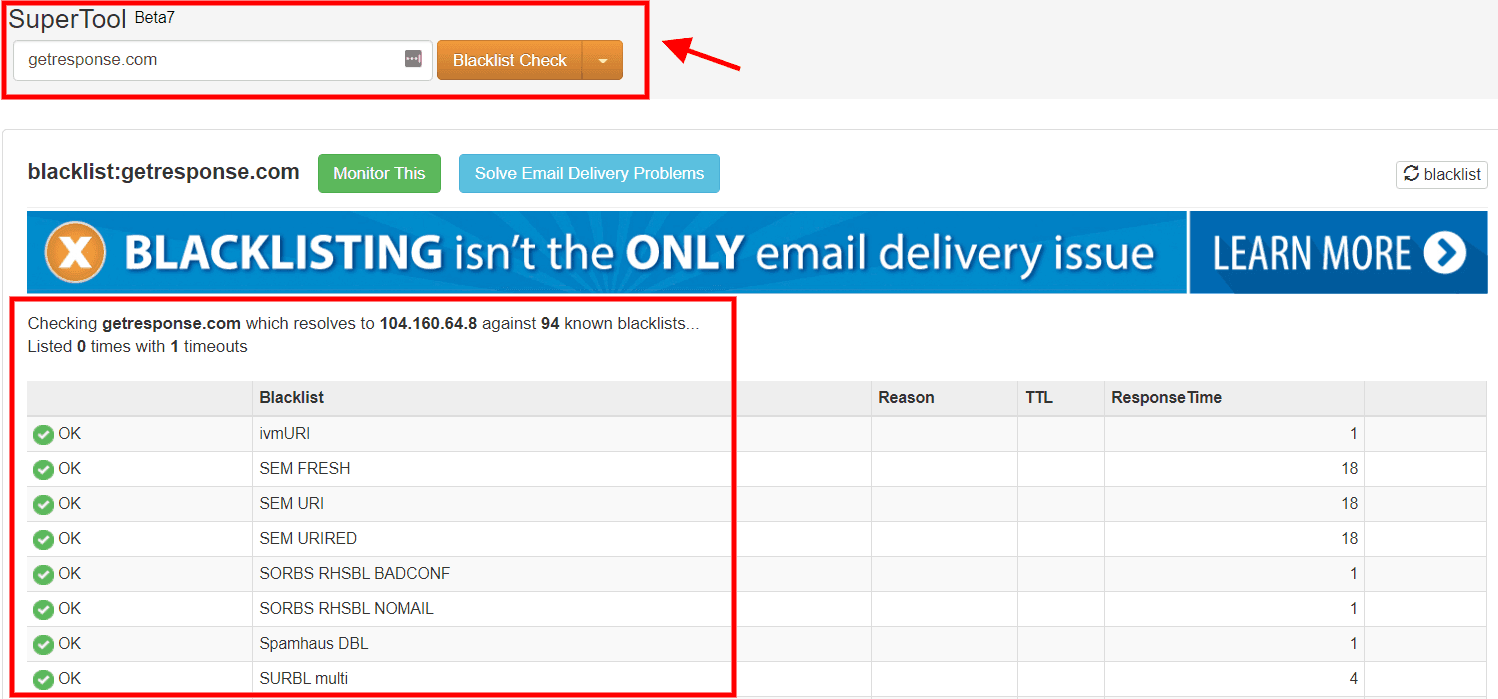Screen dimensions: 1498x699
Task: Click the SORBS RHSBL BADCONF blacklist name
Action: pos(354,573)
